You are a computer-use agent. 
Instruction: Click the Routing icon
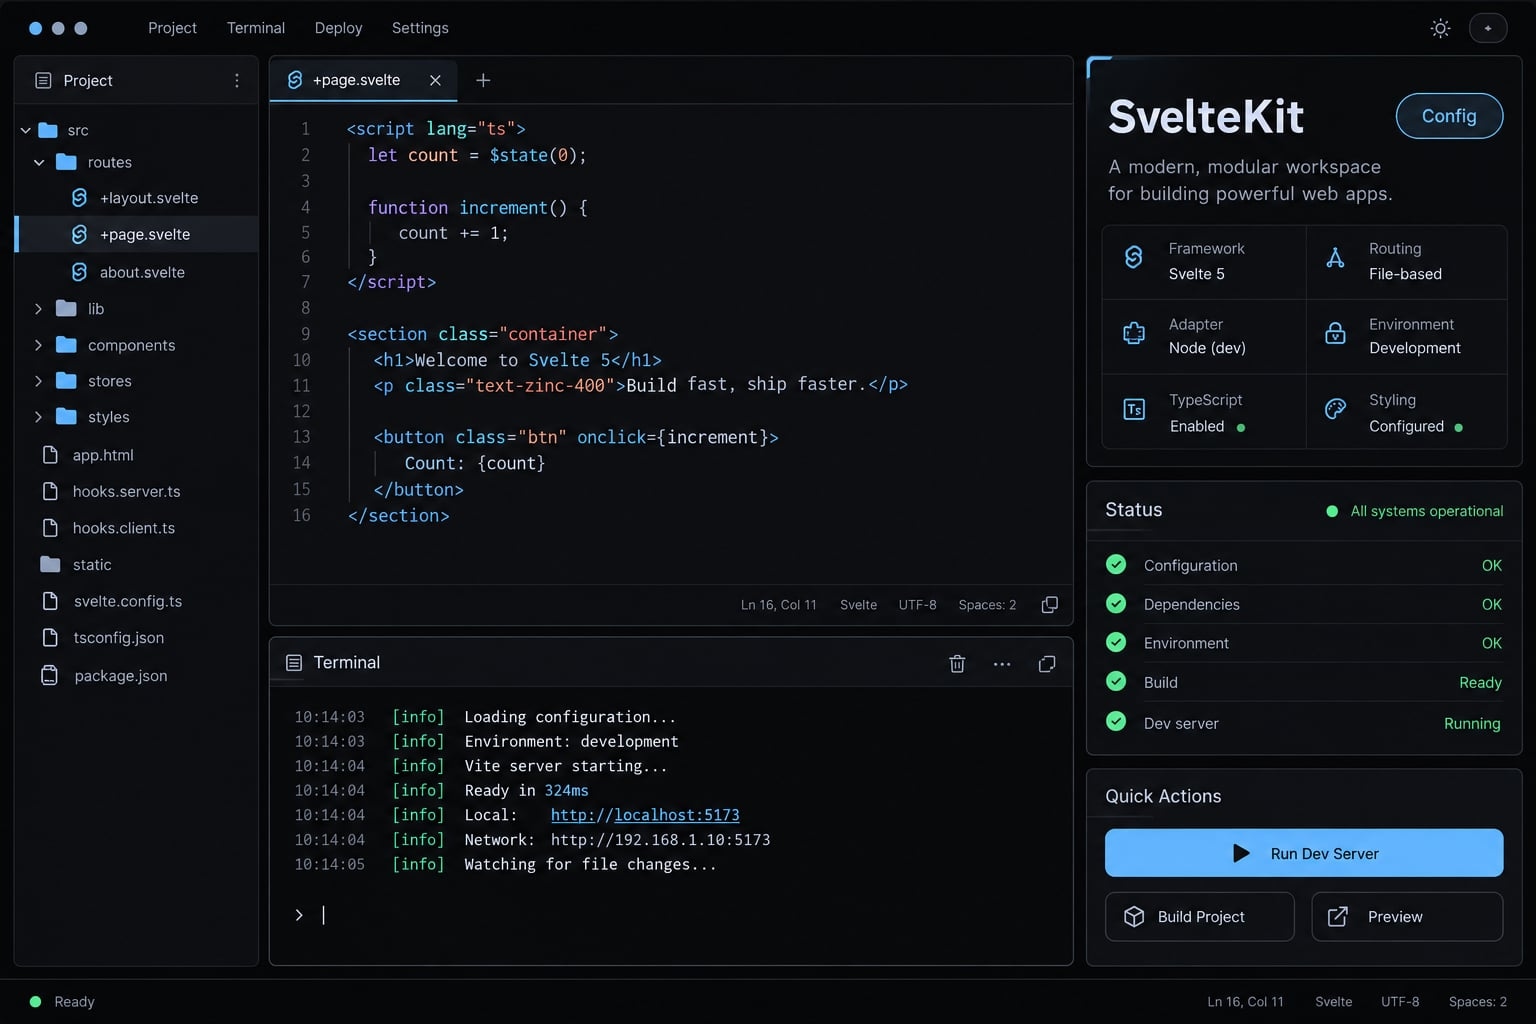point(1335,258)
